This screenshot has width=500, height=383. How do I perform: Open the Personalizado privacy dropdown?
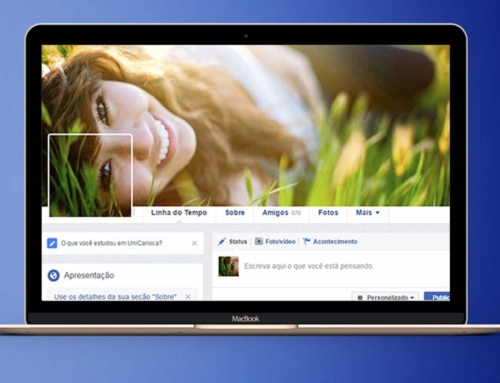(x=385, y=297)
